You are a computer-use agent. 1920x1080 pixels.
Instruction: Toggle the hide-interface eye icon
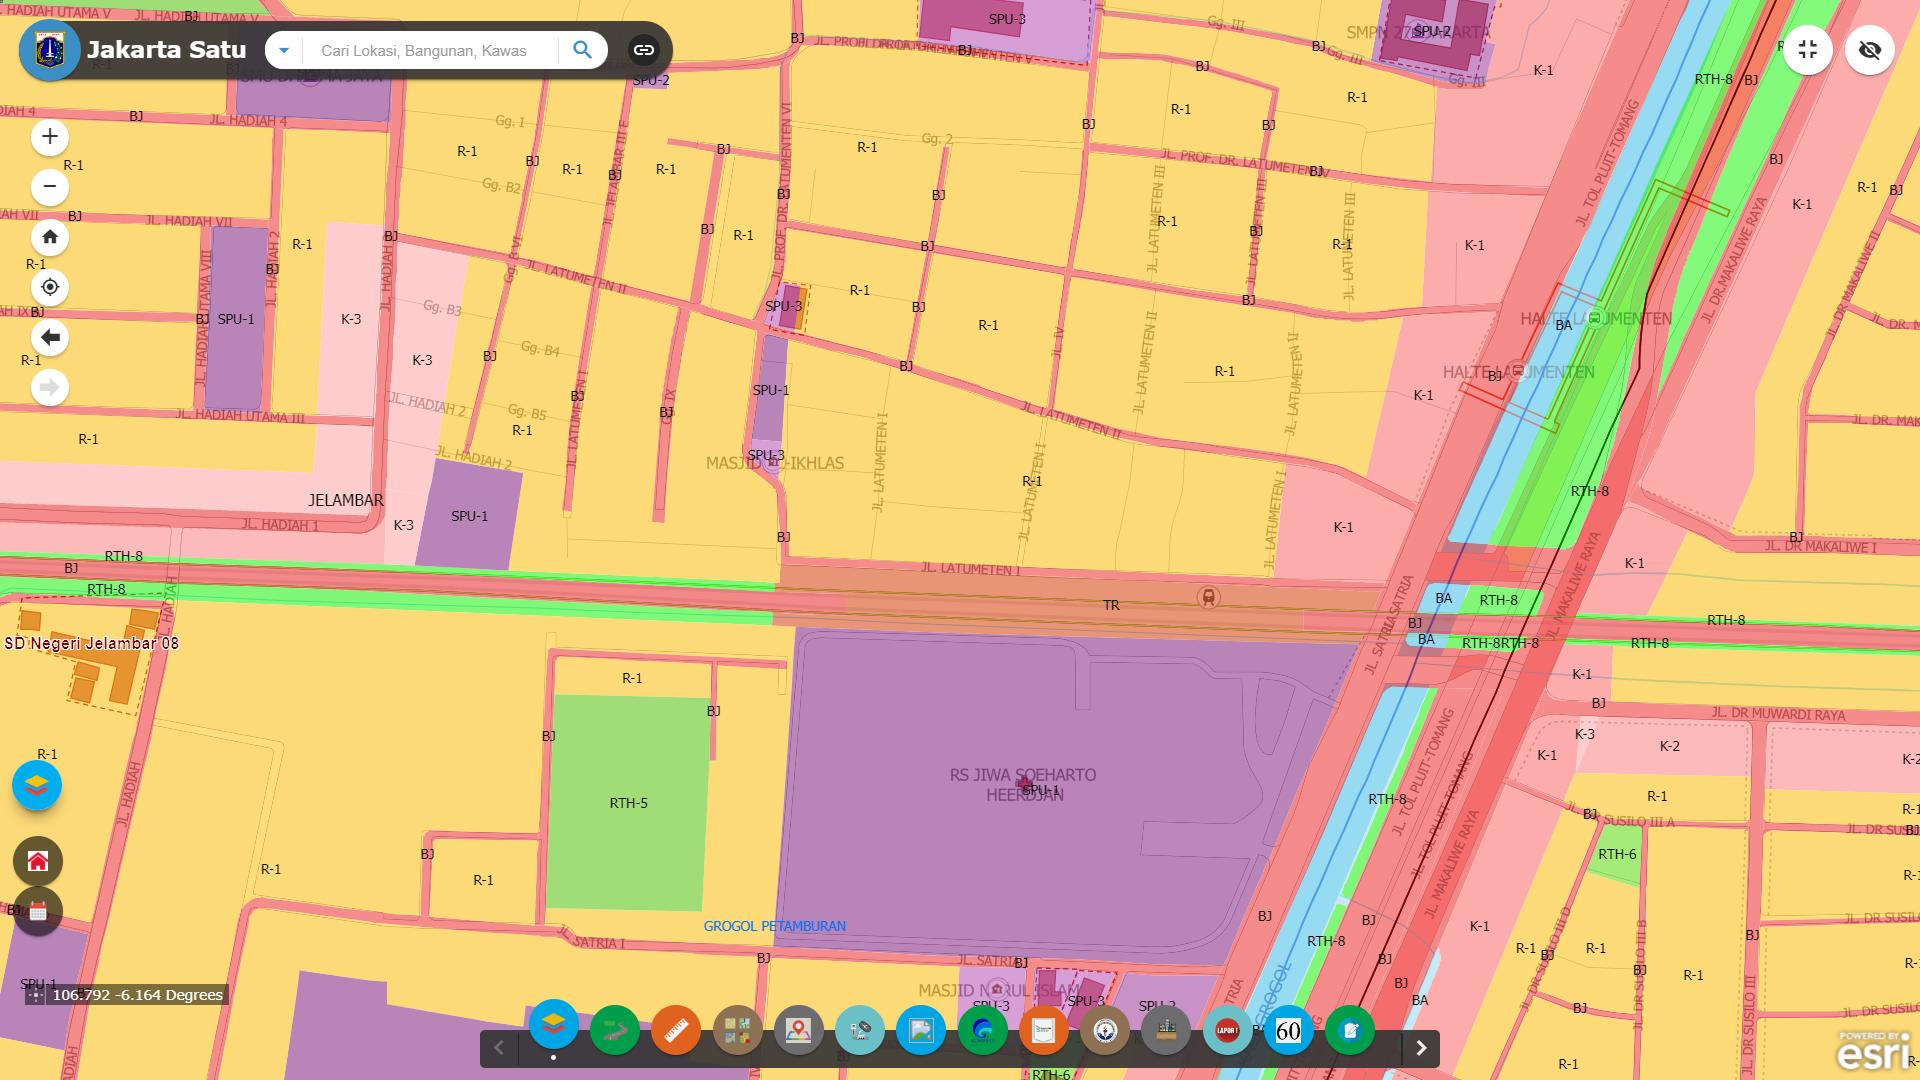pos(1869,50)
